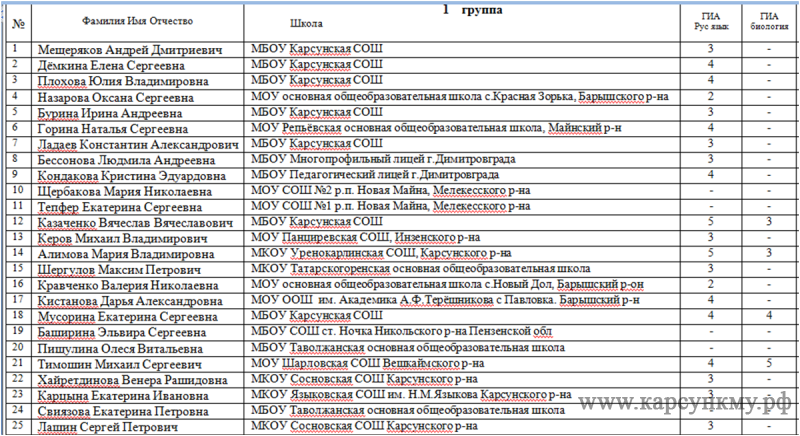Screen dimensions: 800x436
Task: Click row number 10 cell
Action: (18, 190)
